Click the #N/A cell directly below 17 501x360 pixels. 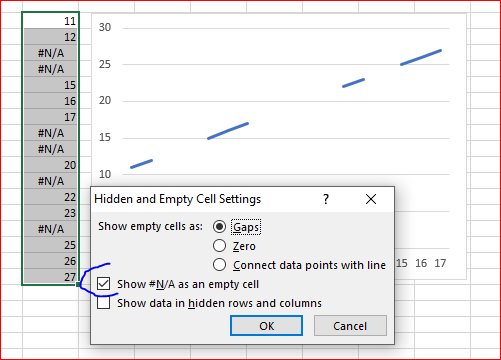pos(51,133)
